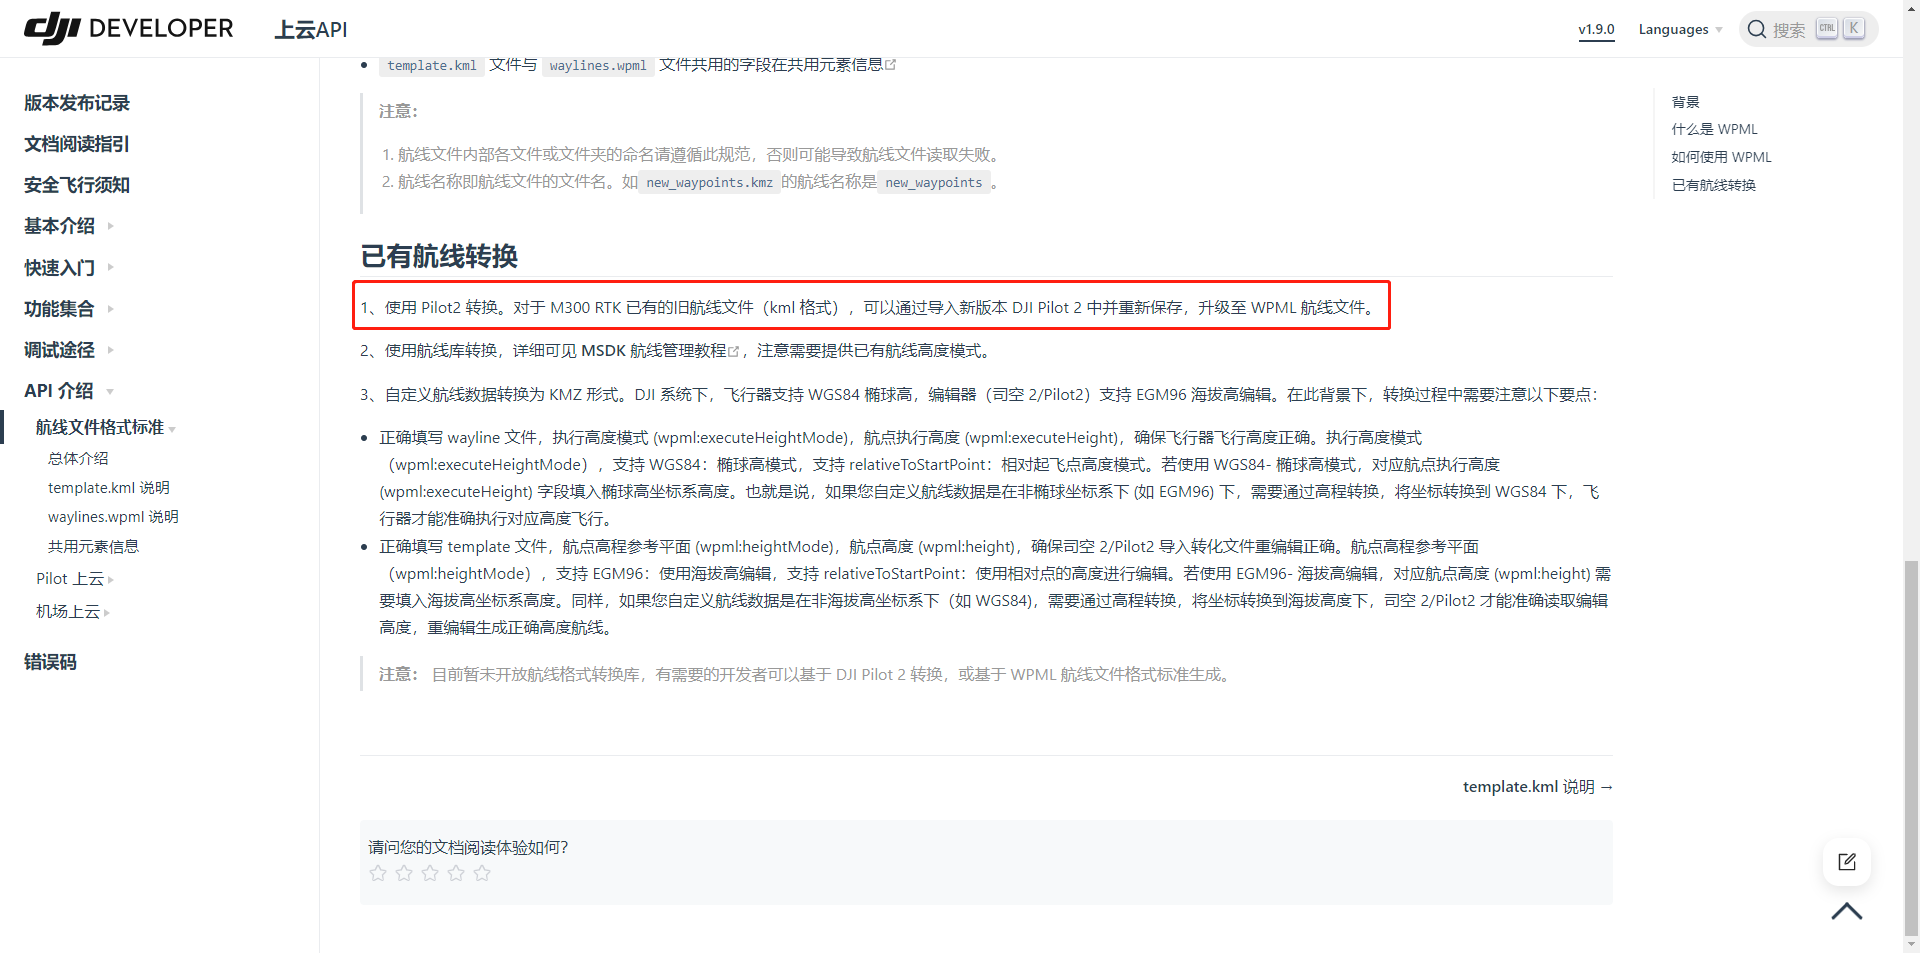This screenshot has height=953, width=1920.
Task: Click the template.kml code tag
Action: coord(432,65)
